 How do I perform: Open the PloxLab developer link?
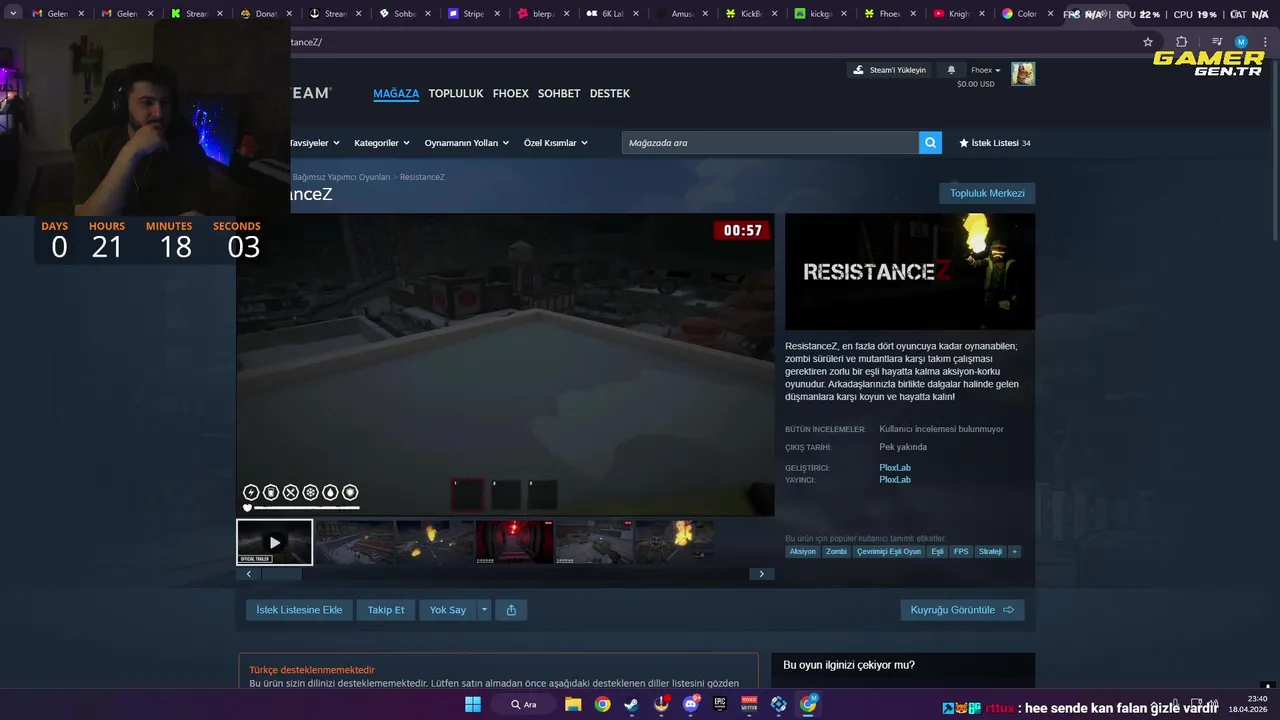click(x=895, y=467)
